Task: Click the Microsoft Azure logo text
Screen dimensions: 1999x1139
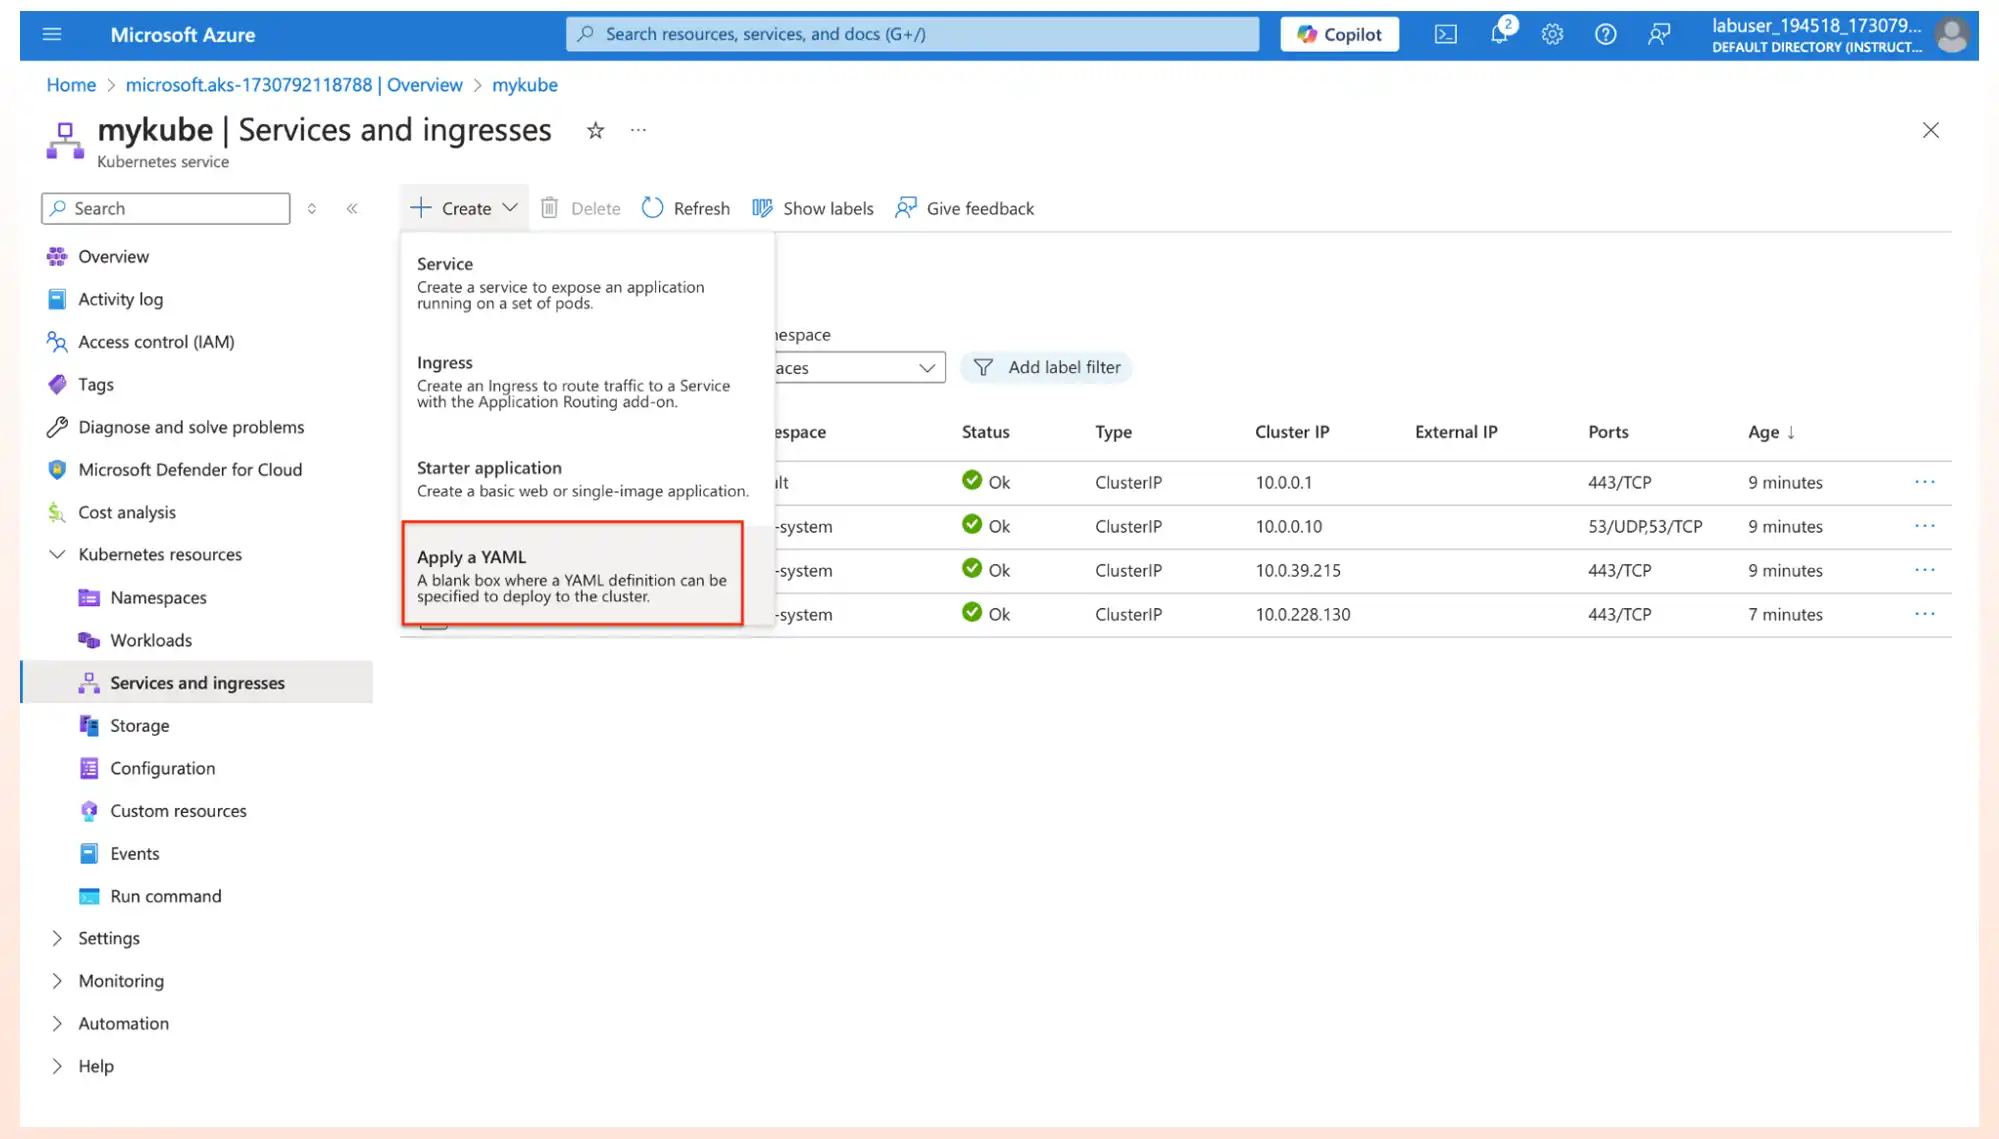Action: [x=182, y=34]
